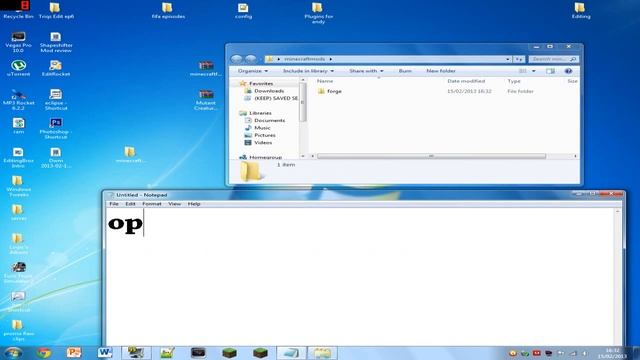The width and height of the screenshot is (640, 360).
Task: Click the address bar refresh button
Action: tap(519, 59)
